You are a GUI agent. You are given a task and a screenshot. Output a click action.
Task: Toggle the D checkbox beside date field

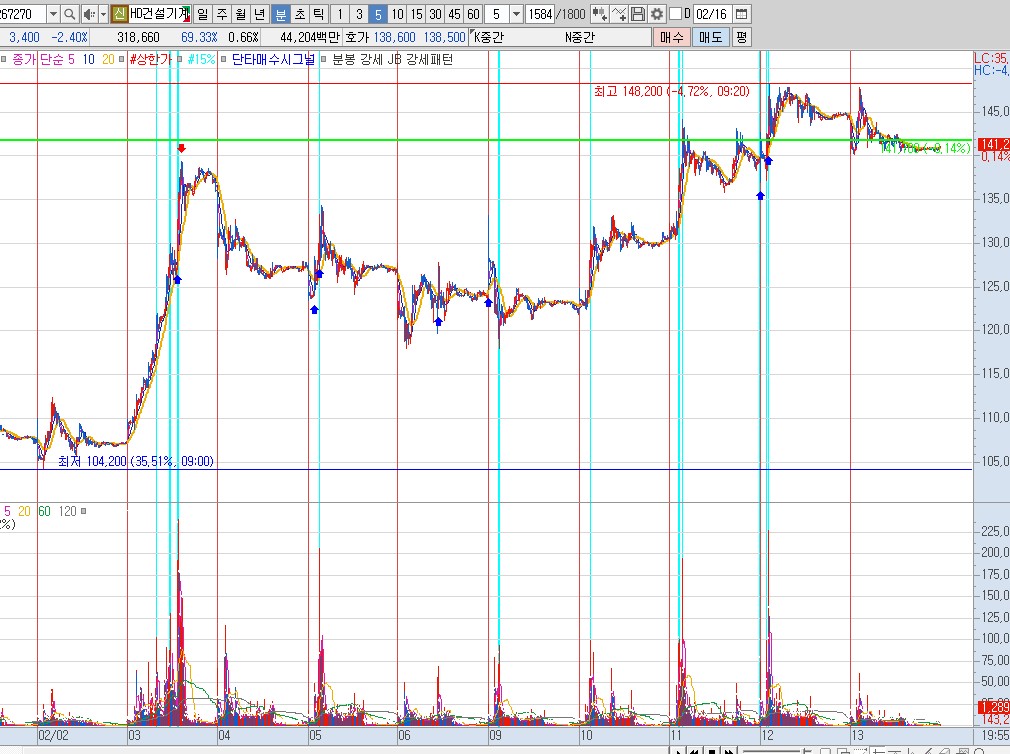(x=675, y=14)
